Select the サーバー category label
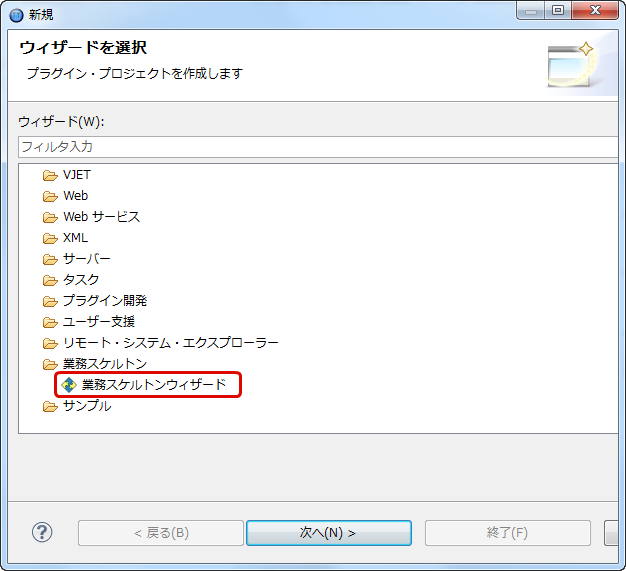The height and width of the screenshot is (571, 626). click(87, 259)
